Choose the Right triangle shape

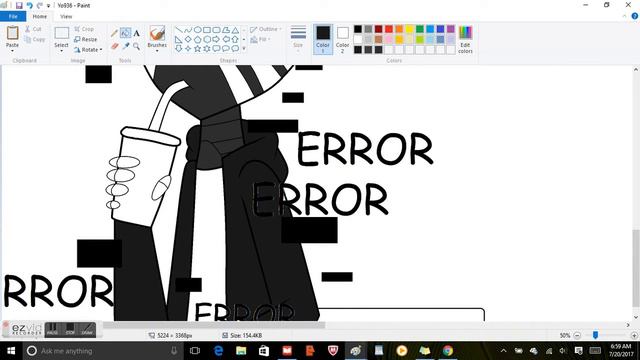click(x=178, y=39)
